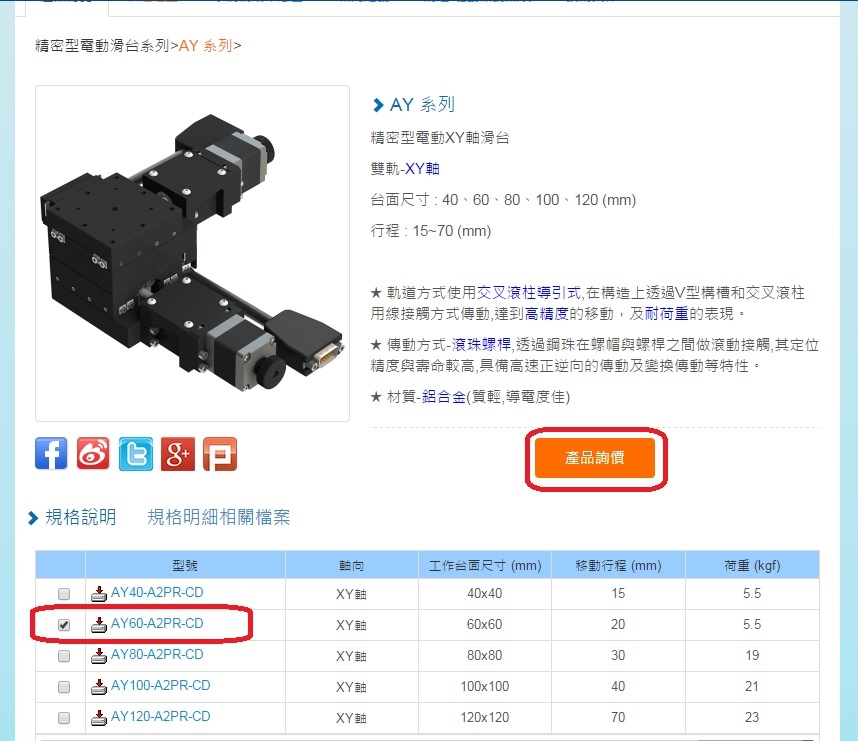This screenshot has width=858, height=741.
Task: Open the AY40-A2PR-CD model link
Action: pos(157,593)
